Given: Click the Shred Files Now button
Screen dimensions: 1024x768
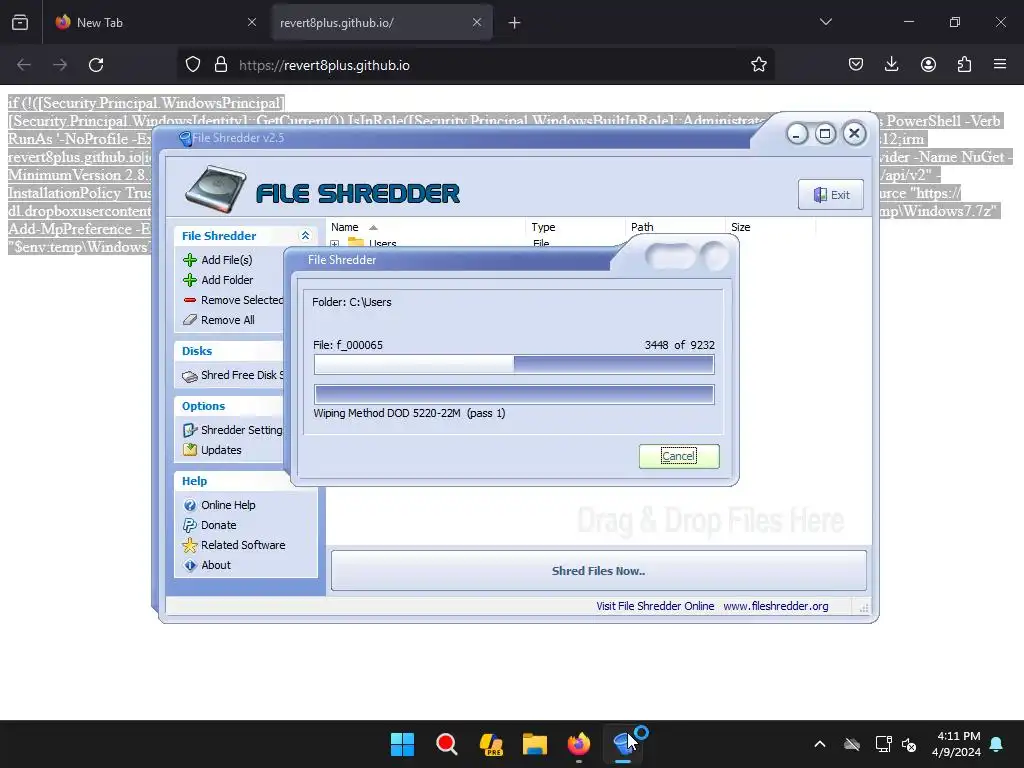Looking at the screenshot, I should coord(598,571).
